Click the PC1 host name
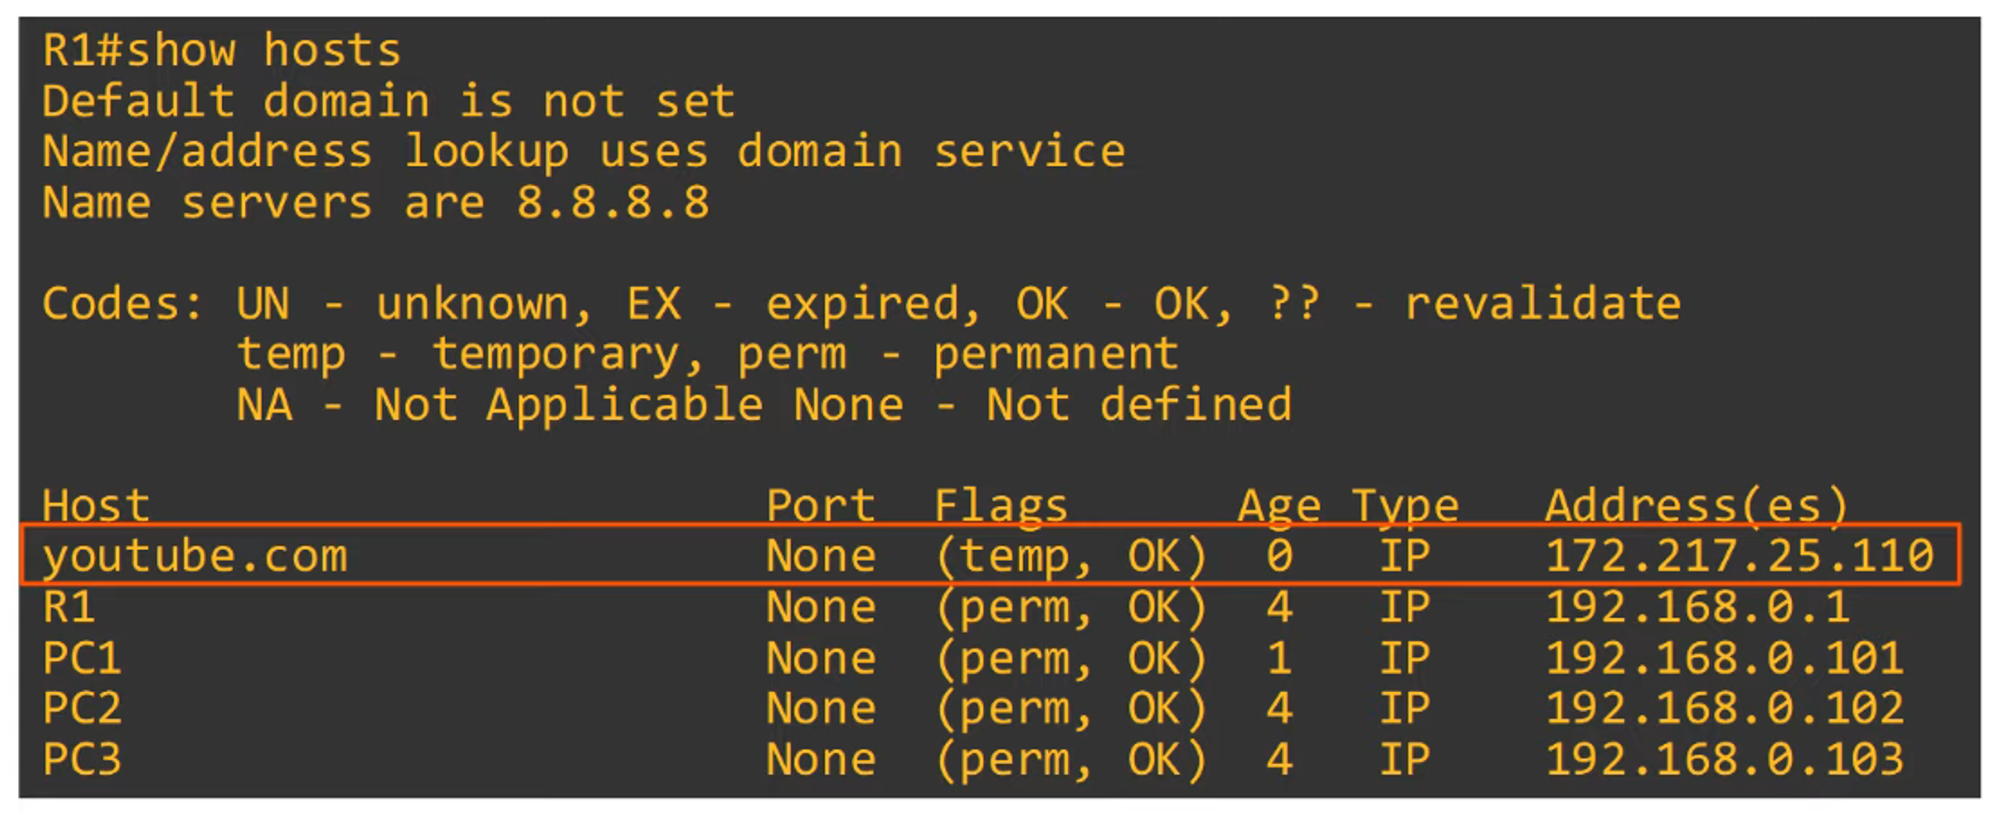 (82, 658)
